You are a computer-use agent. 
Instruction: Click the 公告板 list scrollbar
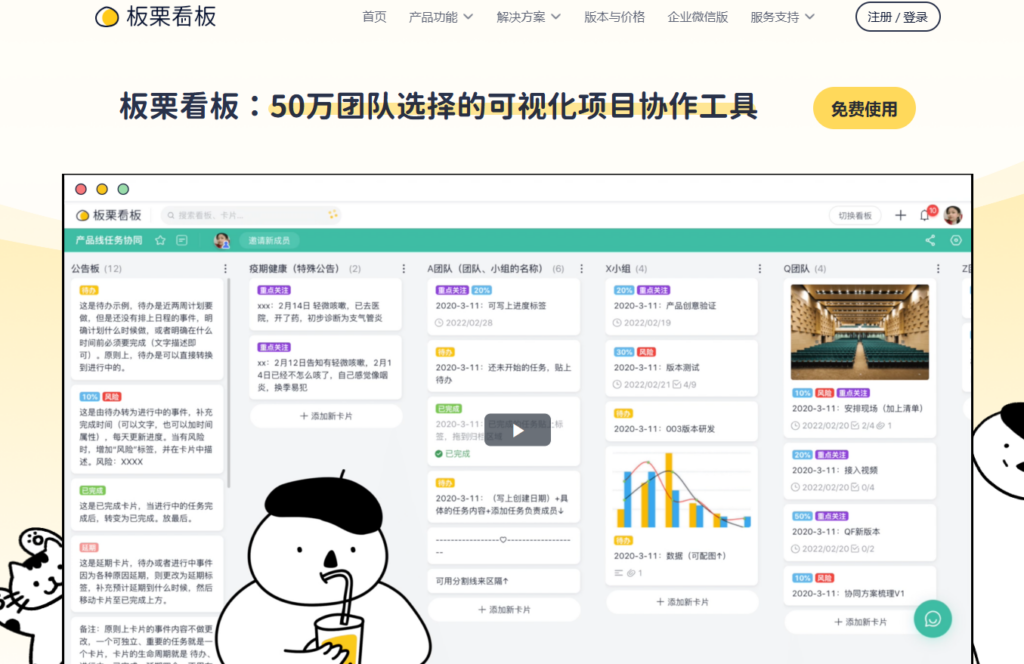(x=229, y=383)
